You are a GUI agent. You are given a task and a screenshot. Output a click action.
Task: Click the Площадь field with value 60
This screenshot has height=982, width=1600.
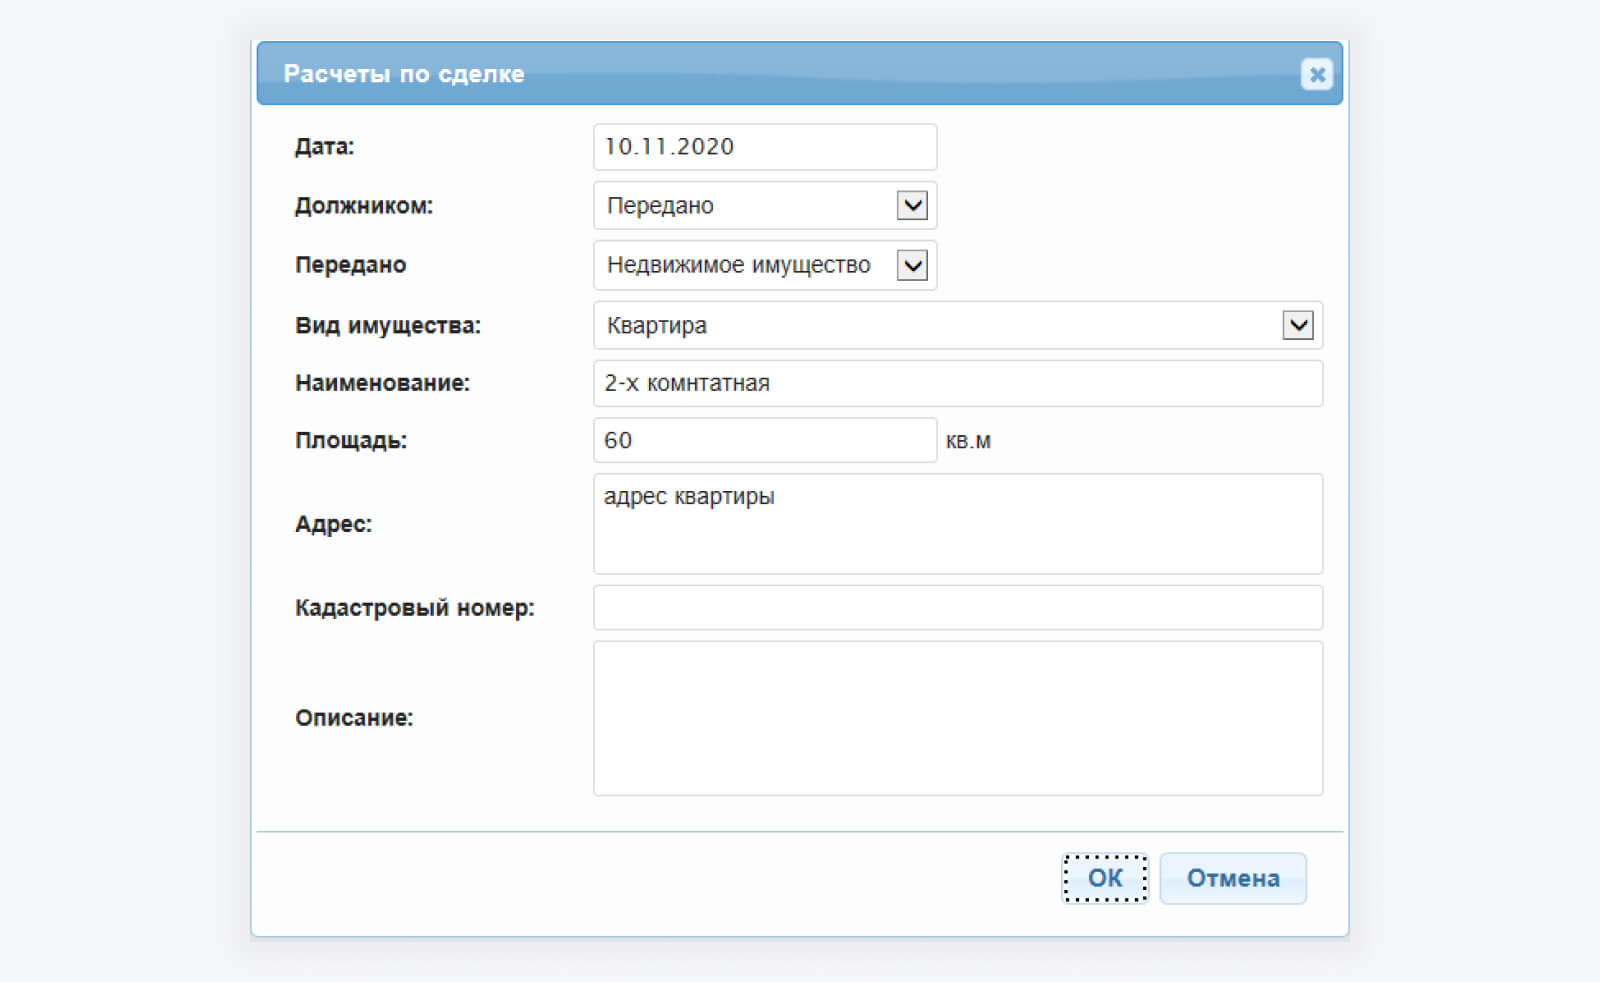765,440
